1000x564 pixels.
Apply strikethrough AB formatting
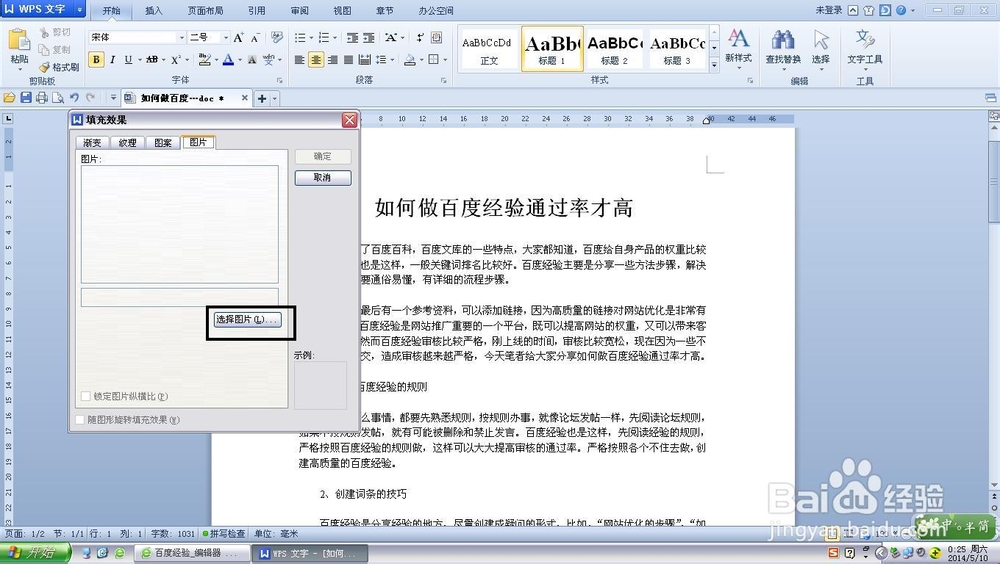tap(152, 59)
